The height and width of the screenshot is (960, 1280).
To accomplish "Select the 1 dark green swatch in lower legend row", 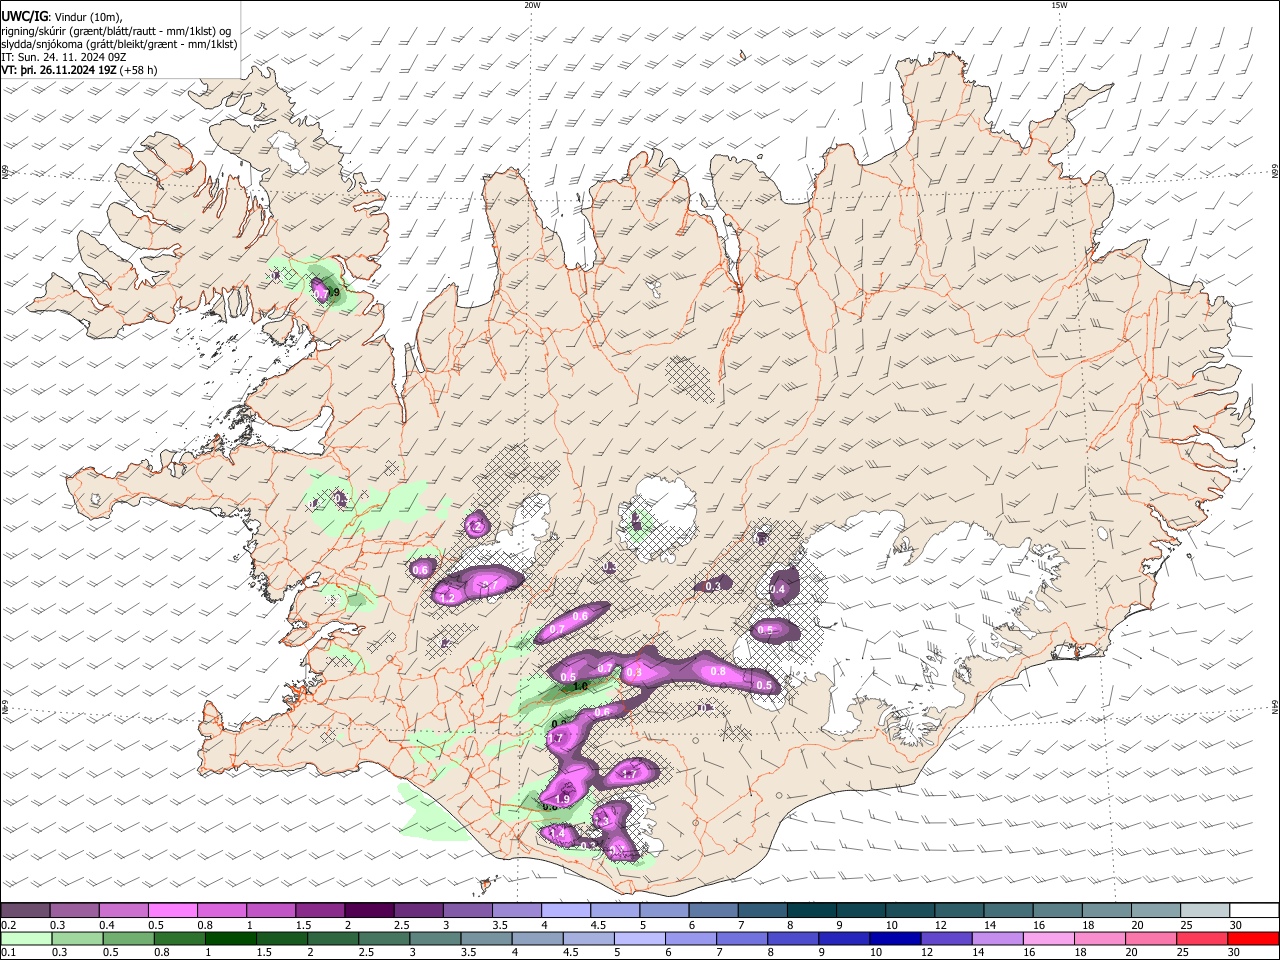I will 230,939.
